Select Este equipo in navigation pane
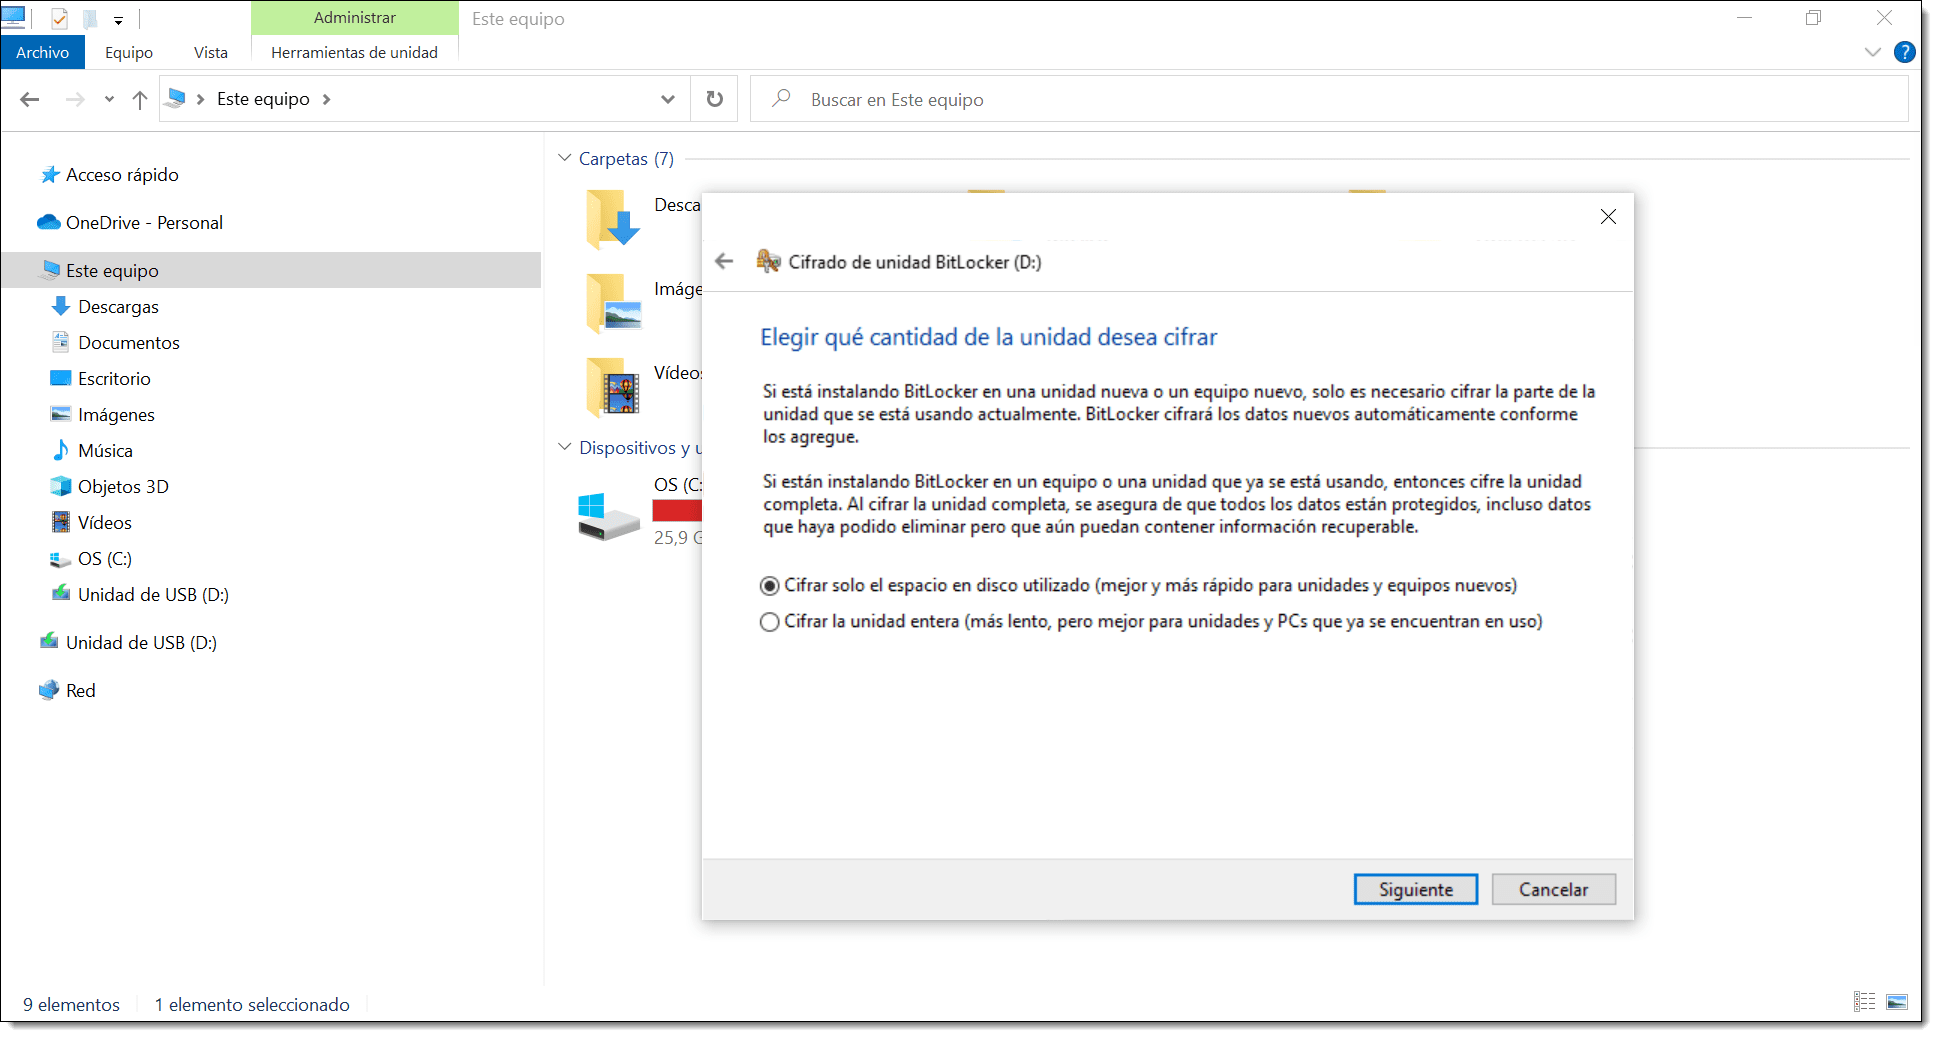Viewport: 1937px width, 1037px height. (271, 270)
